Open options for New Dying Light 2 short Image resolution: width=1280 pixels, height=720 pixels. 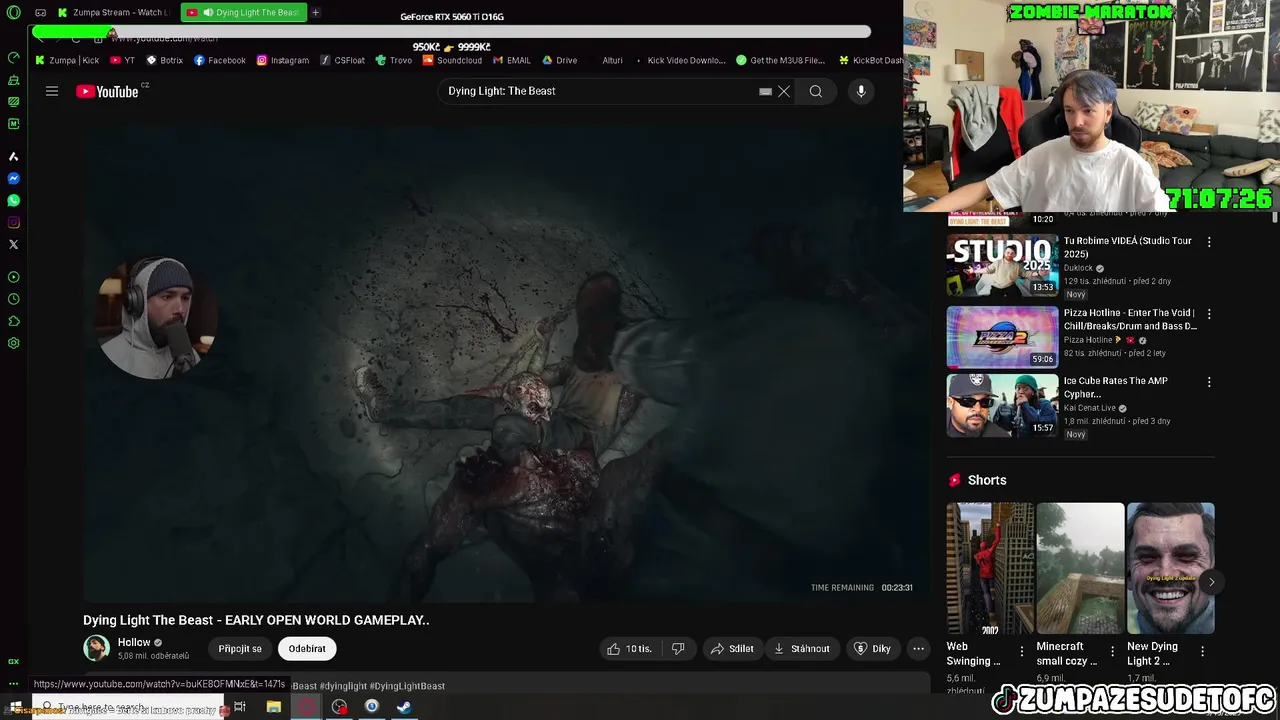tap(1202, 651)
